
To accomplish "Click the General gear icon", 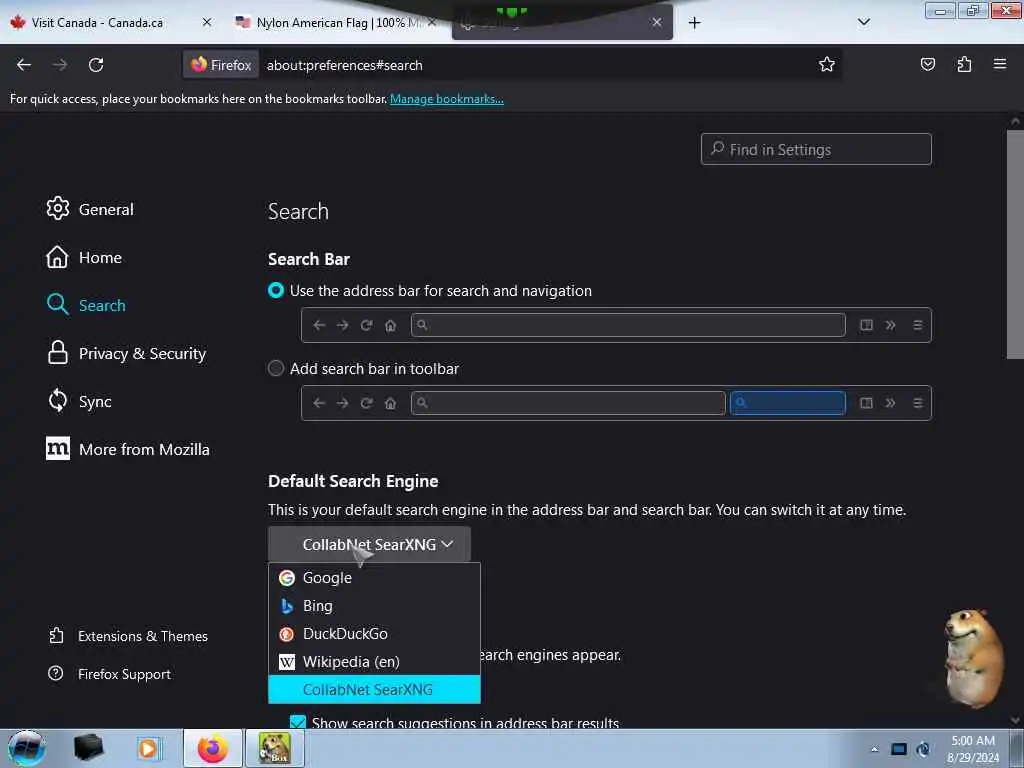I will 57,208.
